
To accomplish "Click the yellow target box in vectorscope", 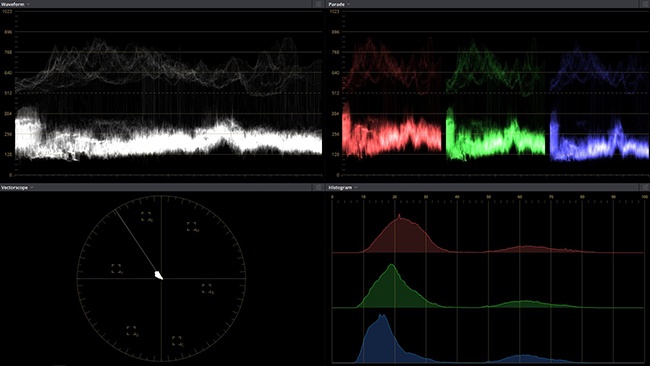I will tap(116, 268).
